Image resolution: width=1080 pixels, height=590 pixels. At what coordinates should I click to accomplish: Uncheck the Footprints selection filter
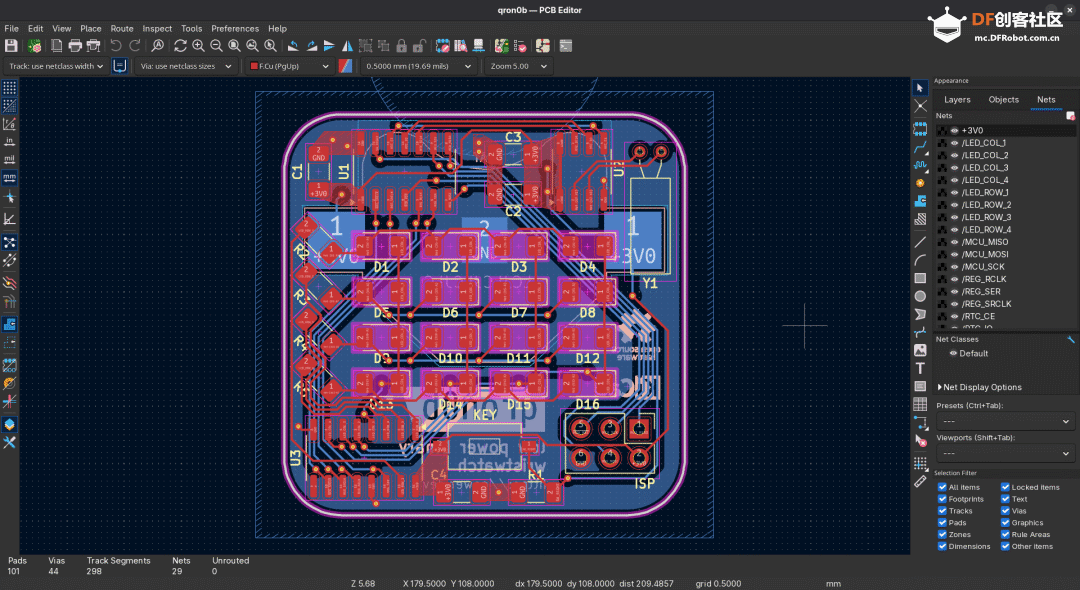[942, 499]
